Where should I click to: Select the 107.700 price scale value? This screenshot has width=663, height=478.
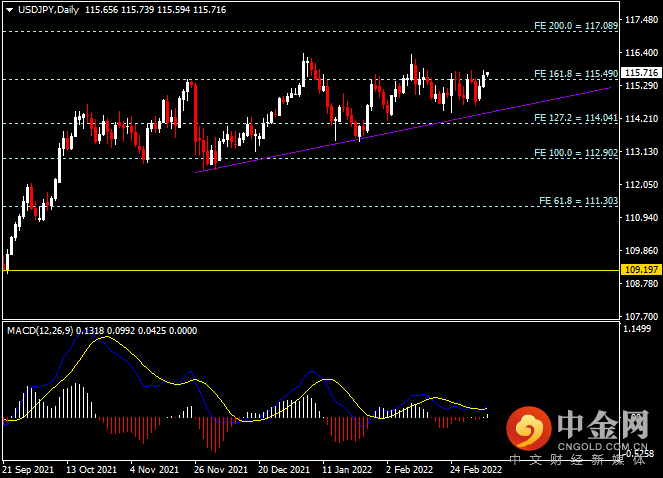click(x=641, y=316)
